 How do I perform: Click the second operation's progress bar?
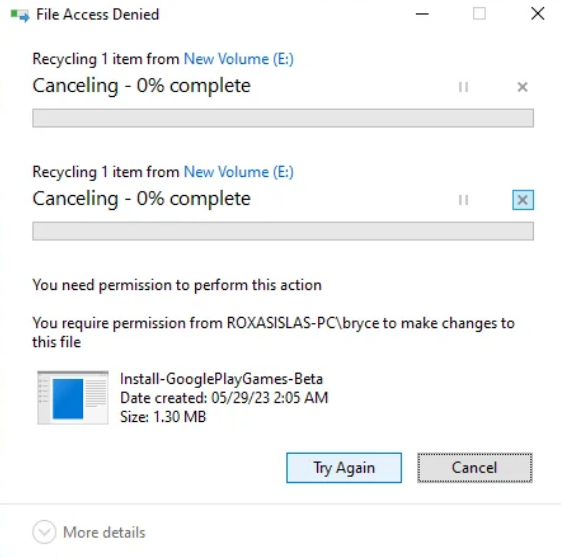point(283,231)
